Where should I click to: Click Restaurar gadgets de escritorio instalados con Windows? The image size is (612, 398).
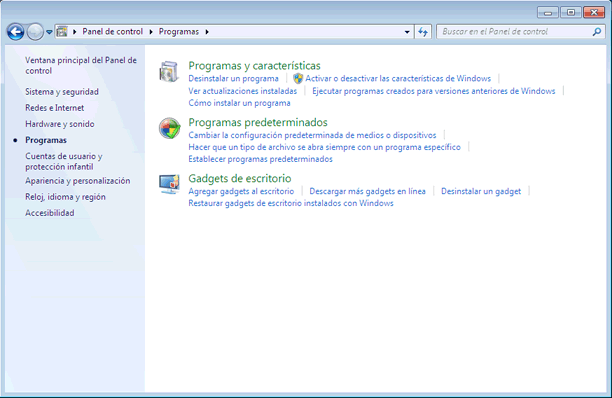point(291,203)
